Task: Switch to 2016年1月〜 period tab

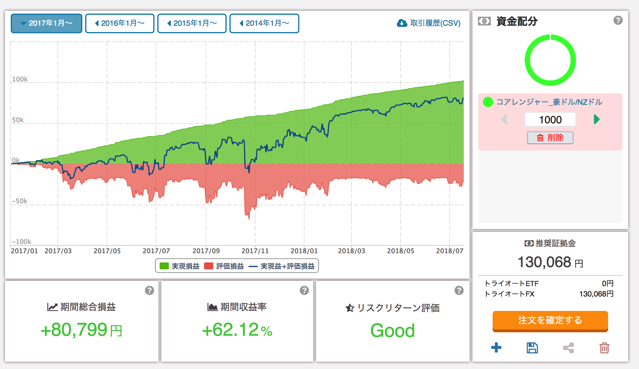Action: pos(119,23)
